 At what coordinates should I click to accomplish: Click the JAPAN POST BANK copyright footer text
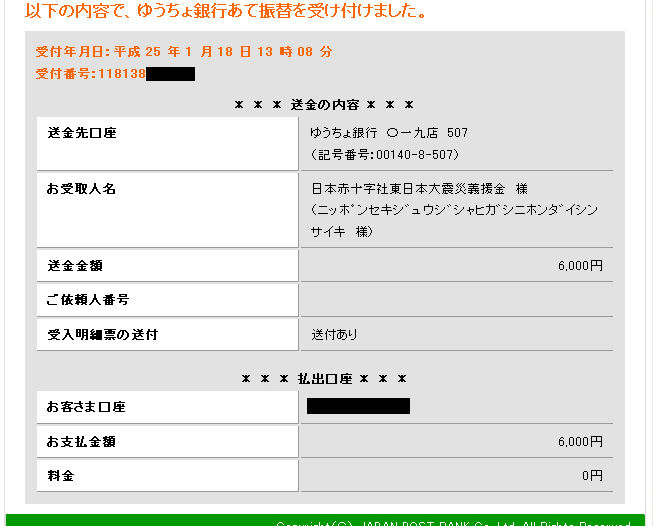tap(453, 523)
